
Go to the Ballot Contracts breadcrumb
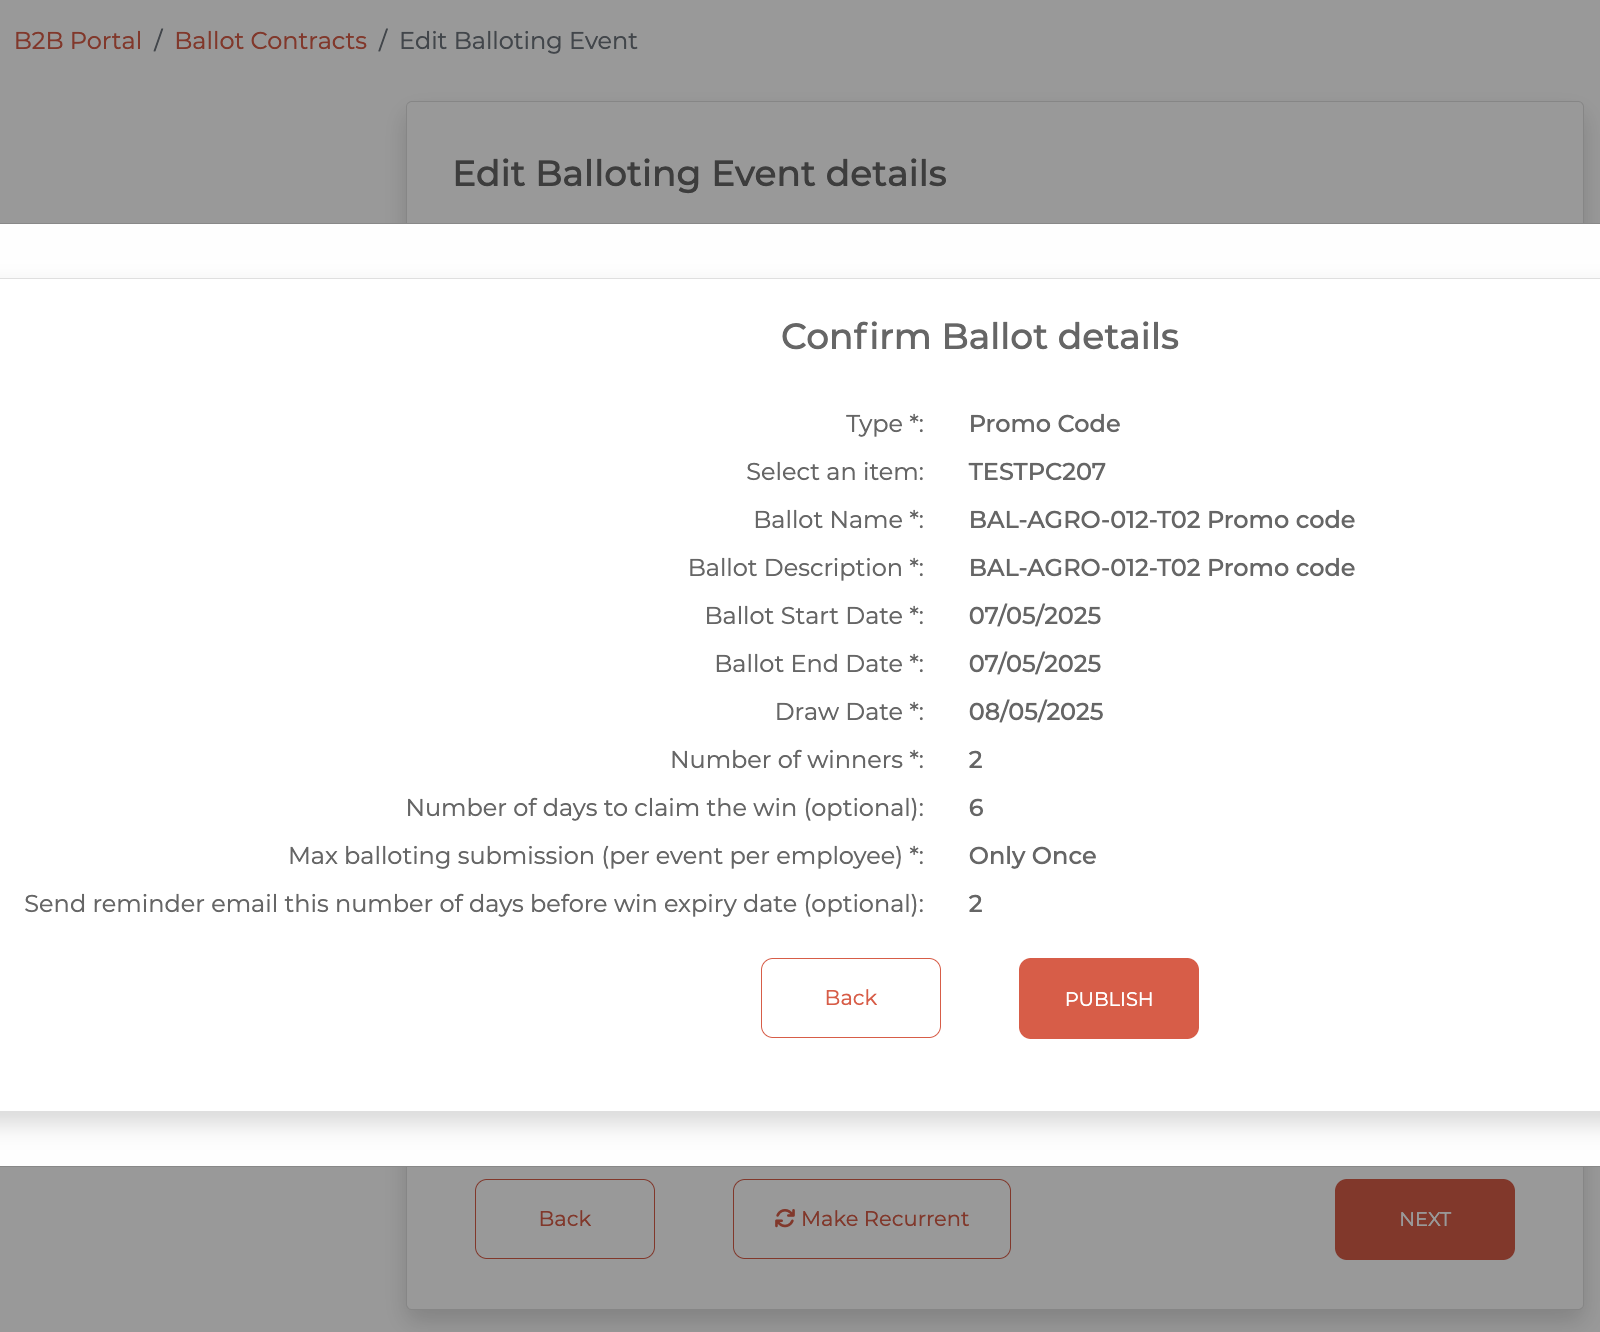click(270, 41)
